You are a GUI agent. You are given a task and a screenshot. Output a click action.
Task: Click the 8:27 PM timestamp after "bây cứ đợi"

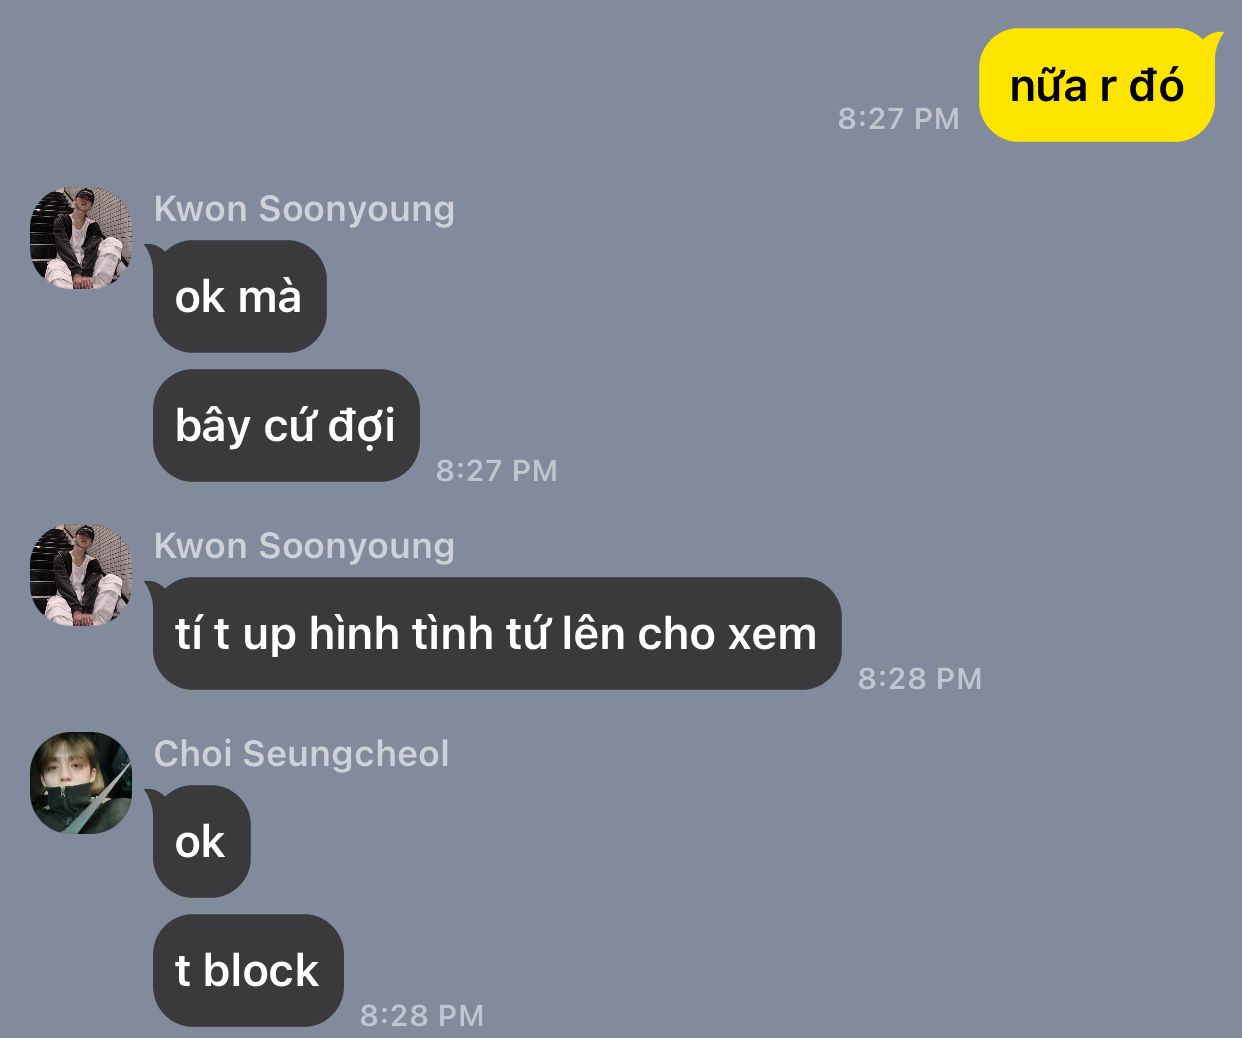496,470
